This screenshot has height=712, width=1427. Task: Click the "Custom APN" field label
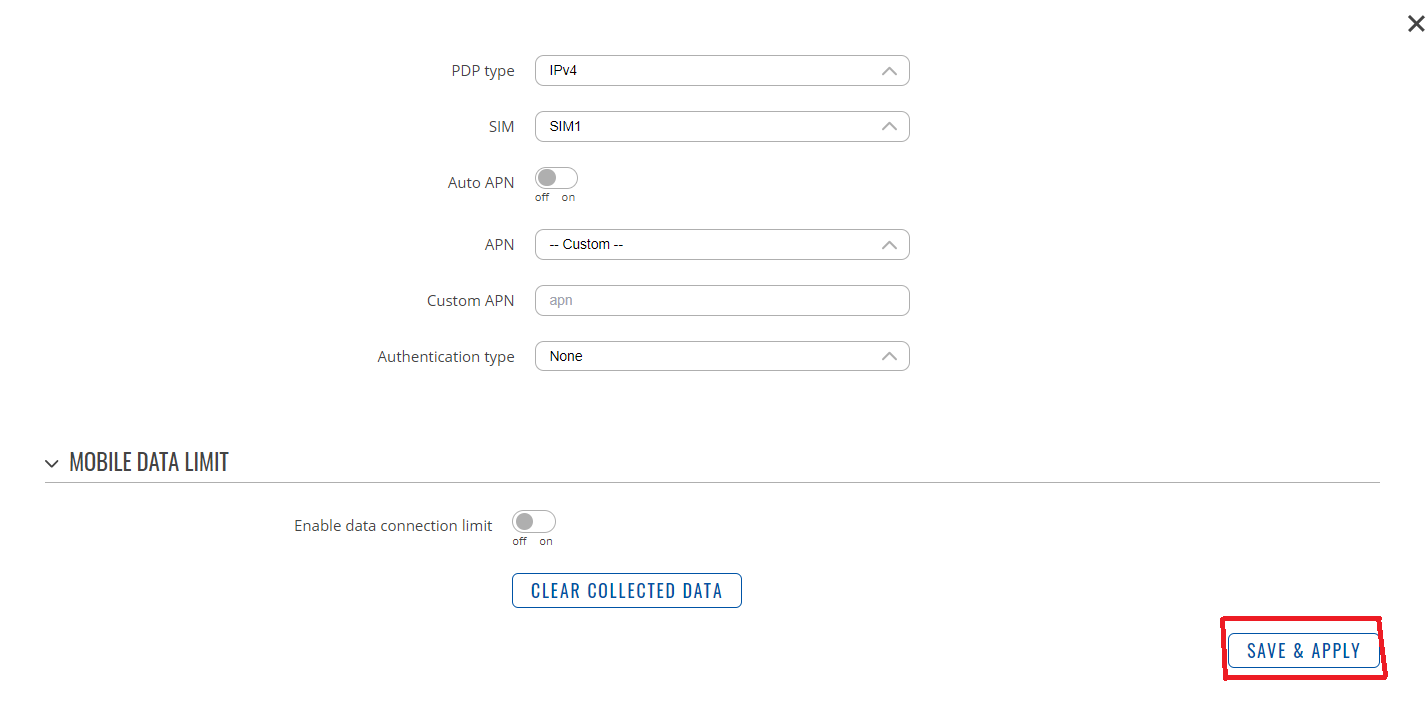tap(470, 301)
